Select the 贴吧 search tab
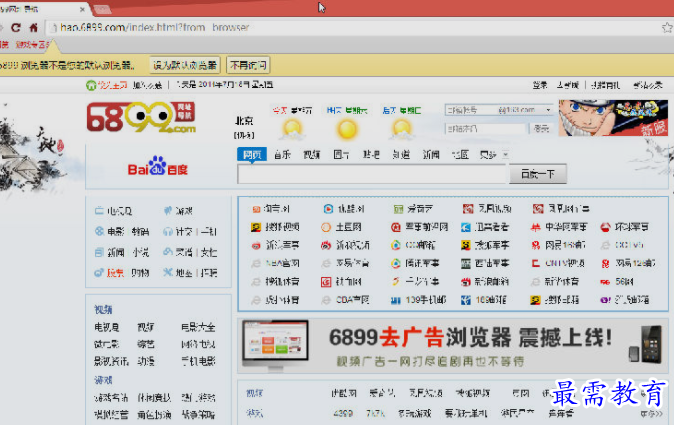The height and width of the screenshot is (425, 674). pos(371,155)
